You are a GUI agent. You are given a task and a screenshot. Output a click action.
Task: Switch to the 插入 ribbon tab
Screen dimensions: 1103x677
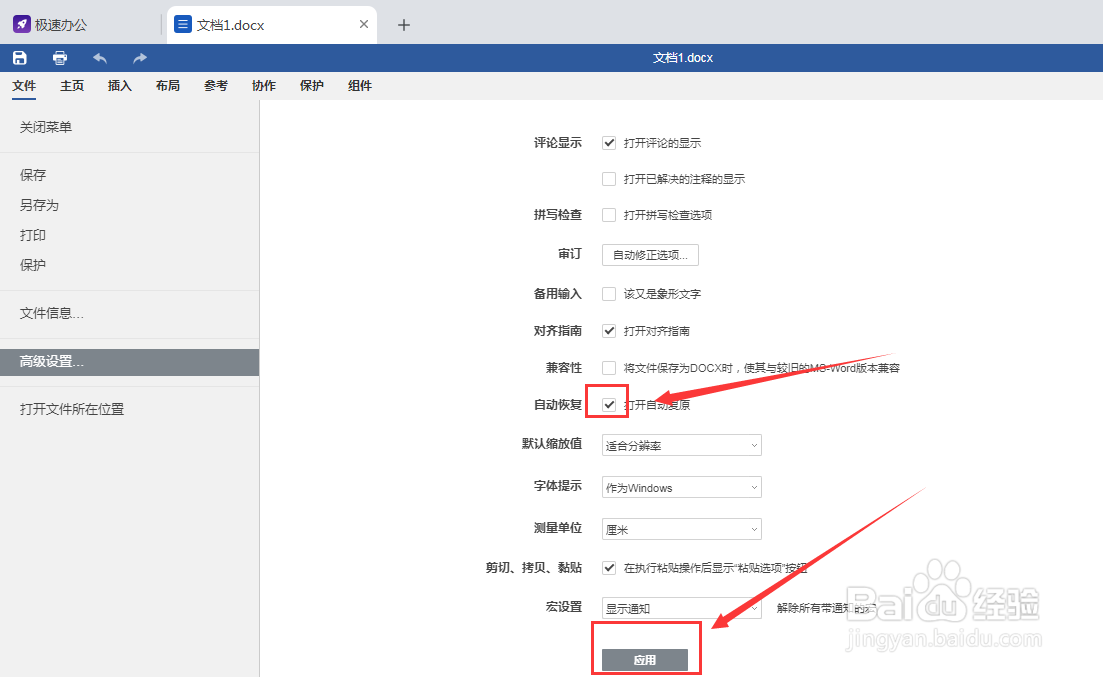[x=119, y=86]
